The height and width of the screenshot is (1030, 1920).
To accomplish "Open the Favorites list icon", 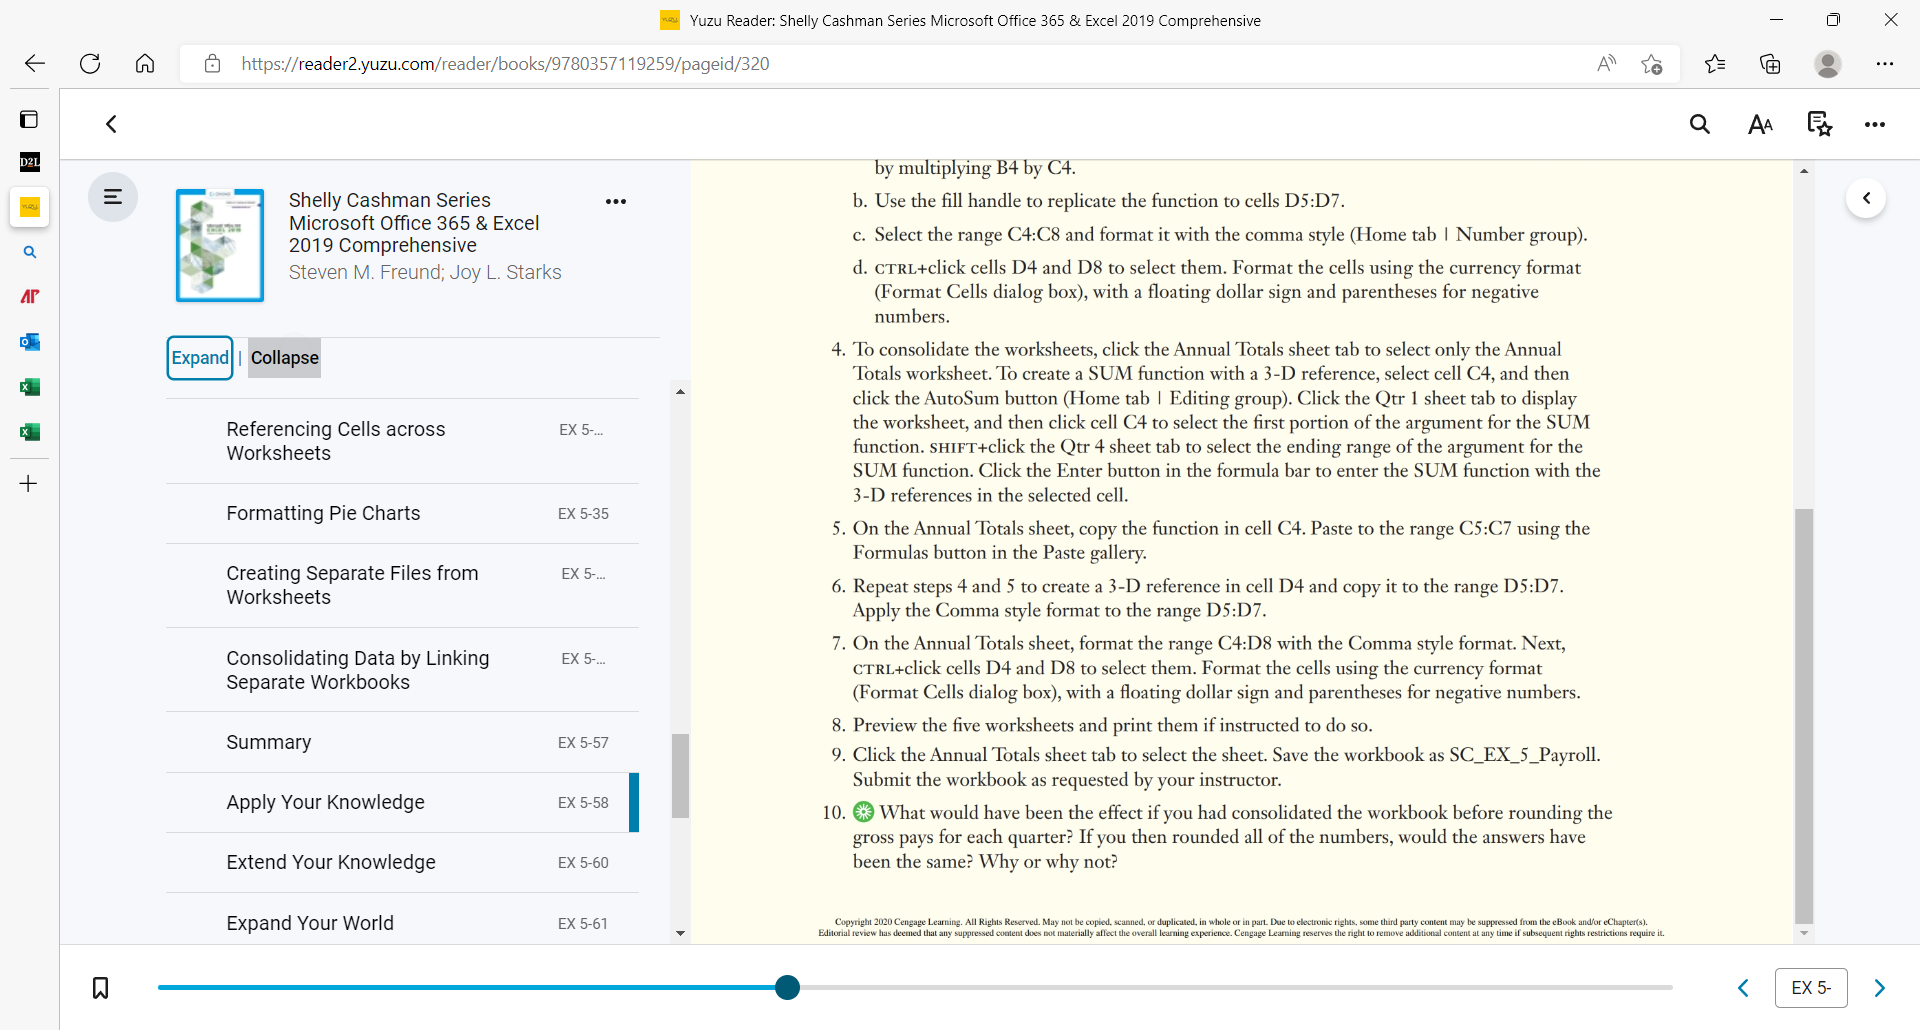I will (x=1715, y=64).
